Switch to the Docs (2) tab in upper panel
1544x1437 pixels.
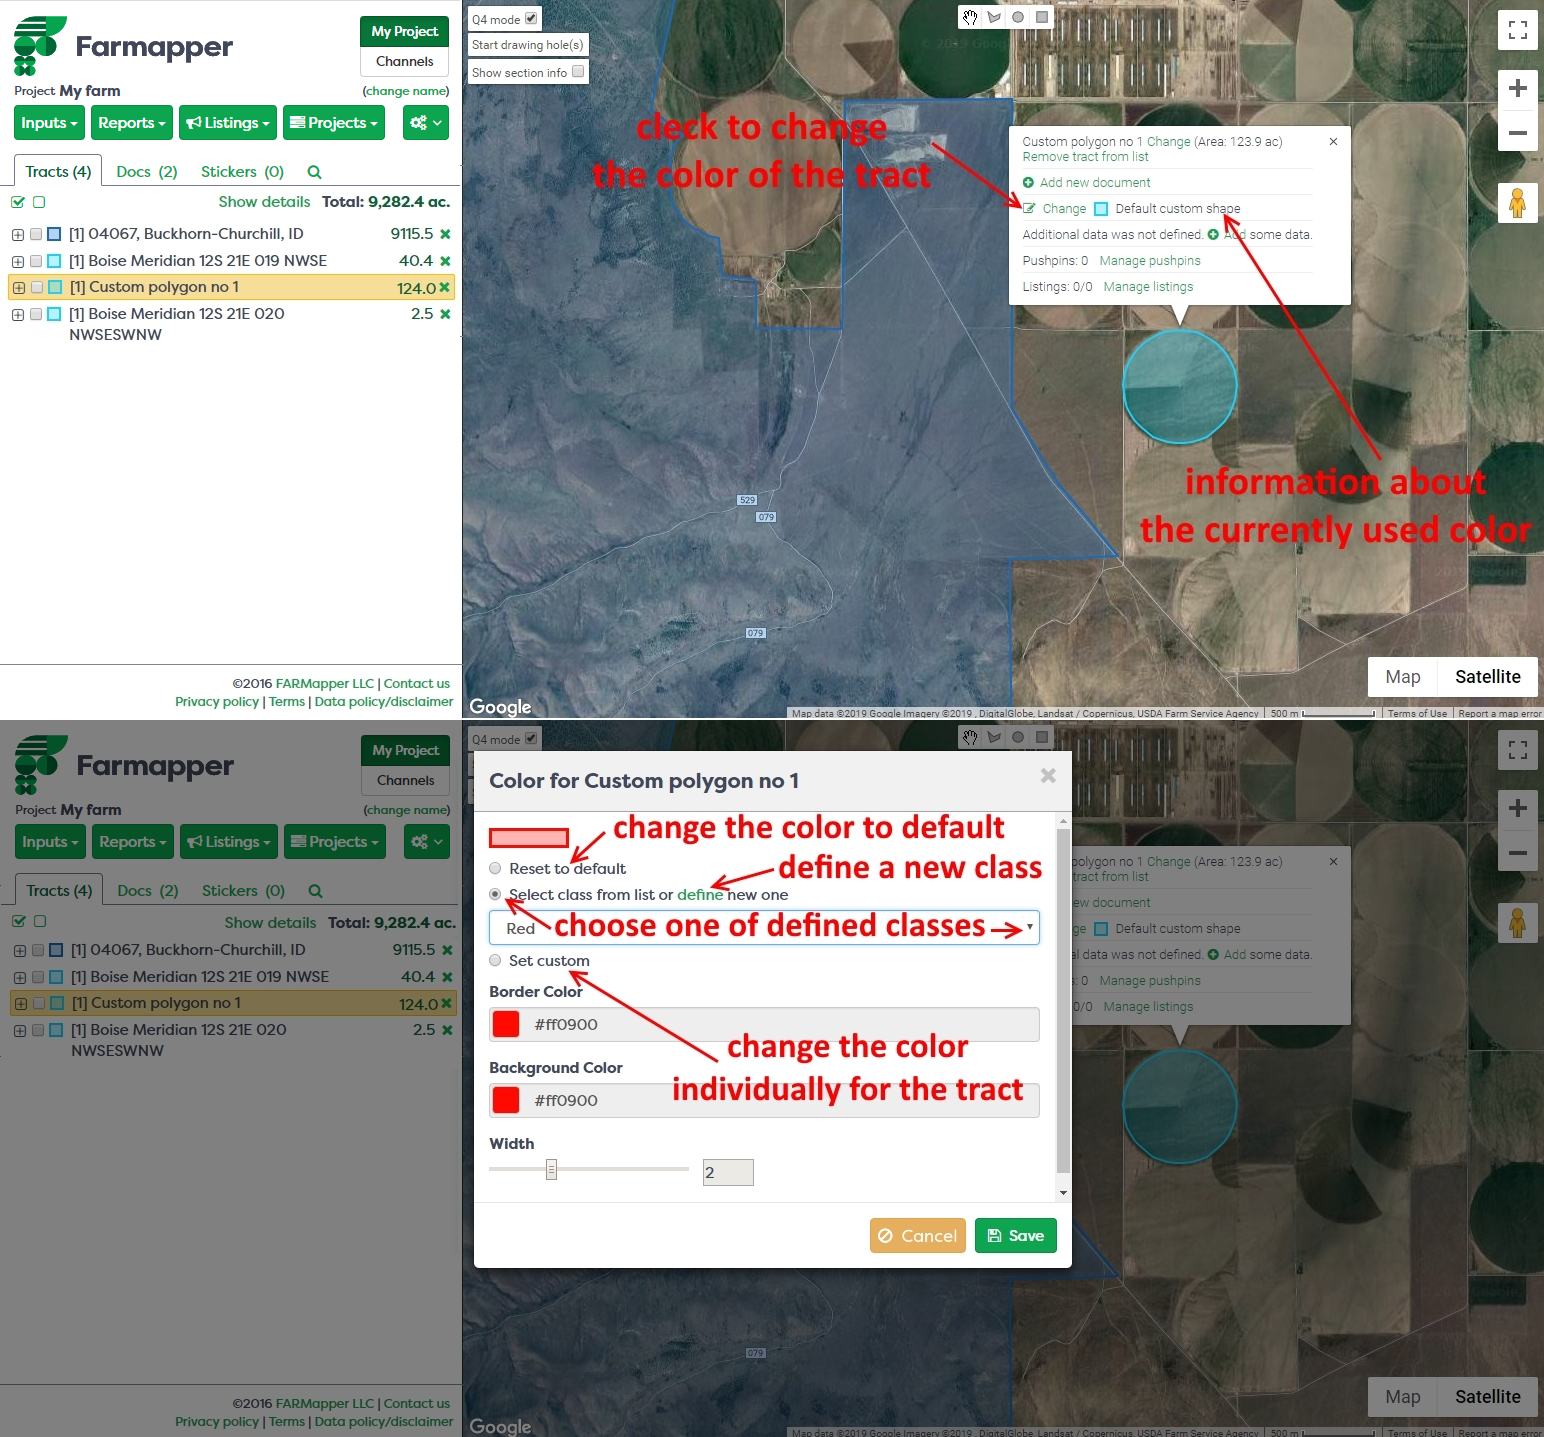point(147,172)
